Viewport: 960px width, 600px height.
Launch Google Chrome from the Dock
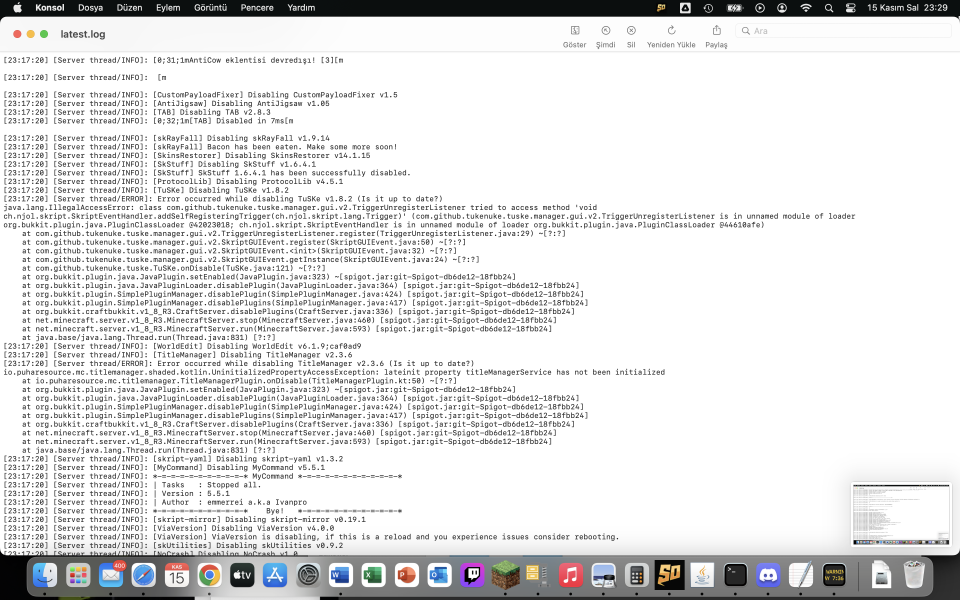point(209,576)
